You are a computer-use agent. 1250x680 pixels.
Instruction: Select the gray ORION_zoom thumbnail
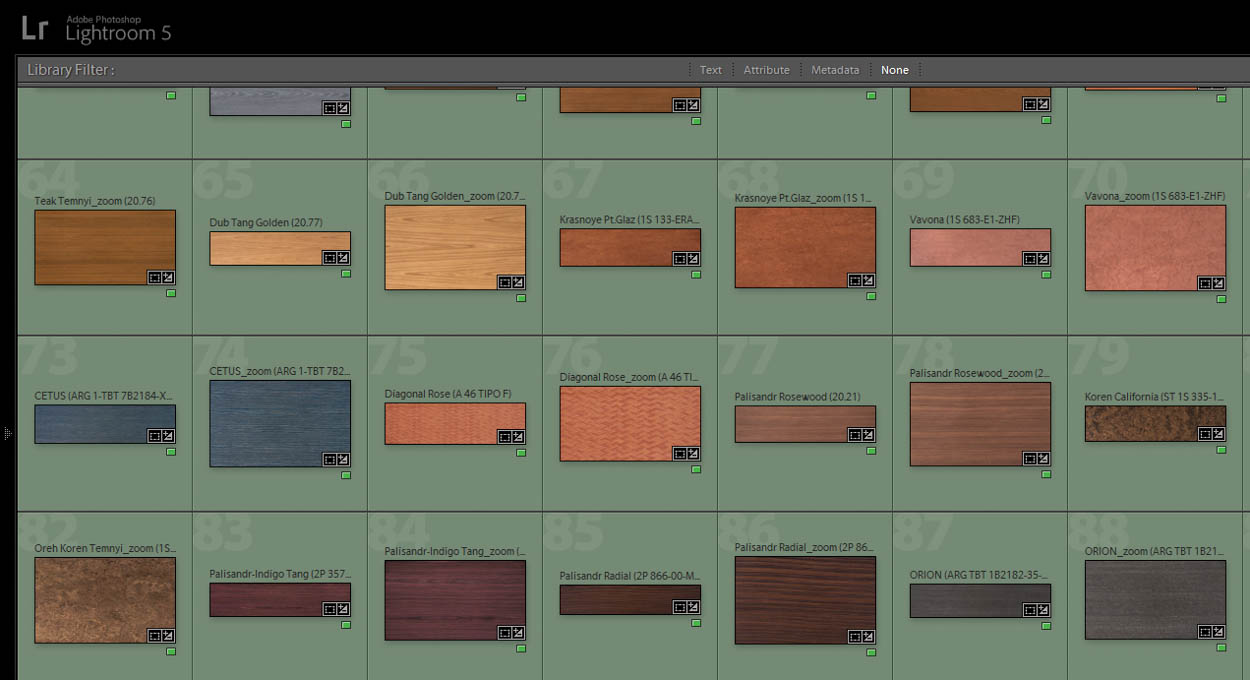pos(1155,600)
